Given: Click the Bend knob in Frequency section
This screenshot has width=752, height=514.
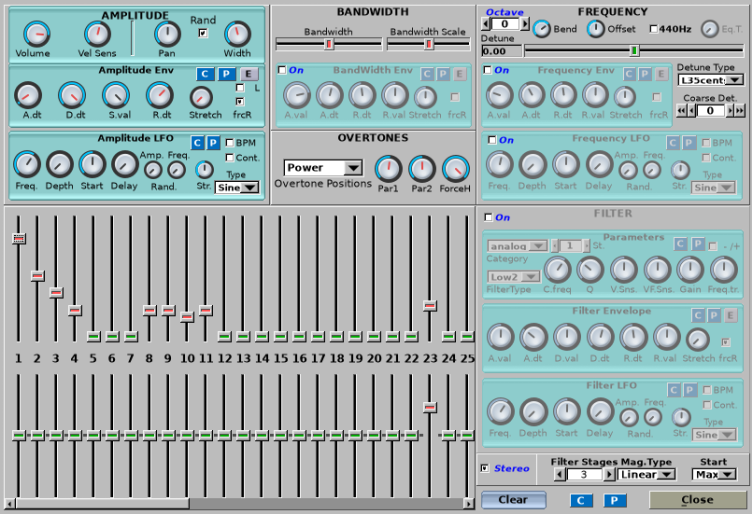Looking at the screenshot, I should pos(541,28).
